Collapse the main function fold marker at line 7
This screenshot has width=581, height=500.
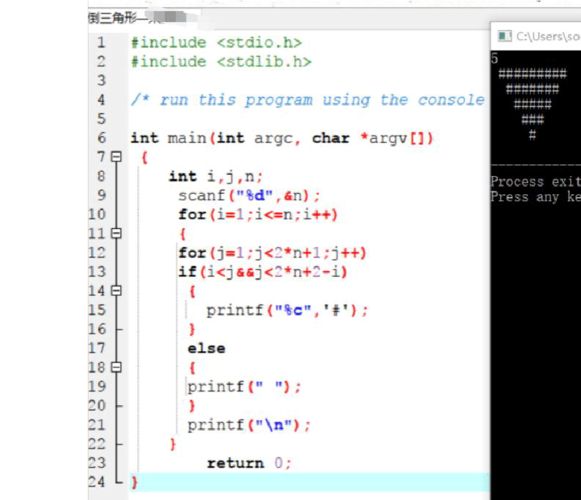click(x=116, y=157)
